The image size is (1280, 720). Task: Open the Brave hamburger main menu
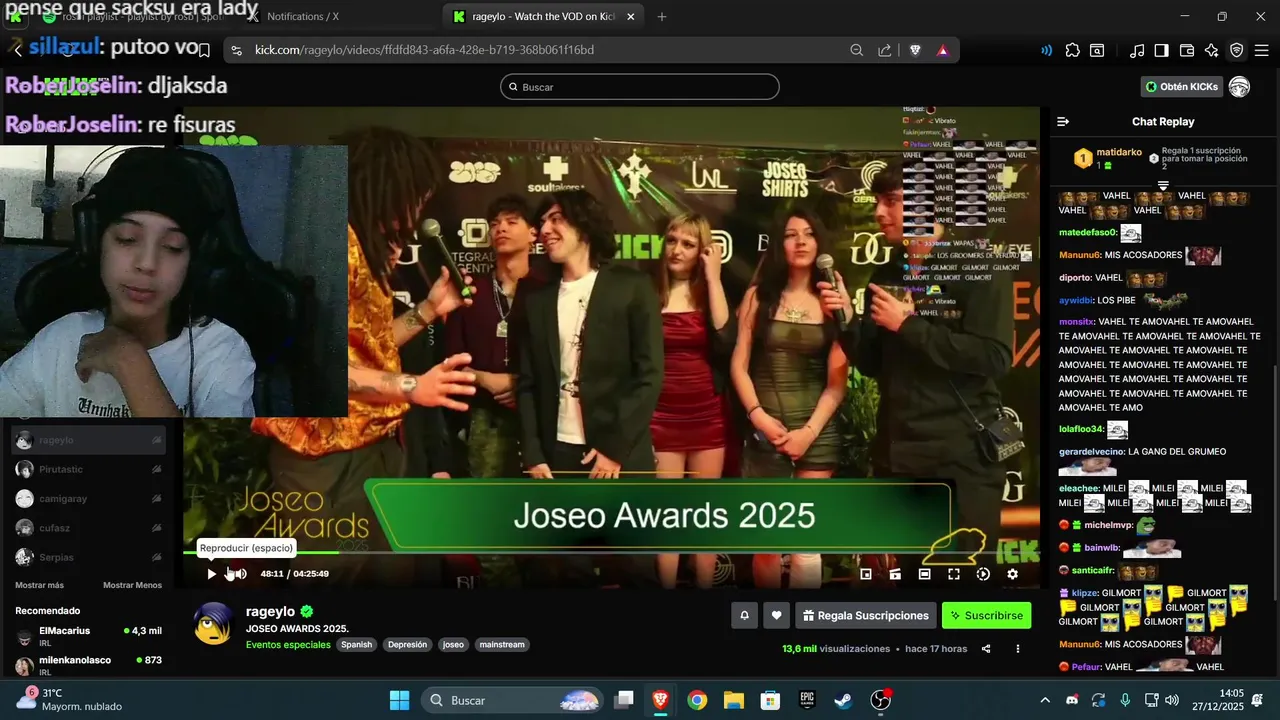[1261, 50]
